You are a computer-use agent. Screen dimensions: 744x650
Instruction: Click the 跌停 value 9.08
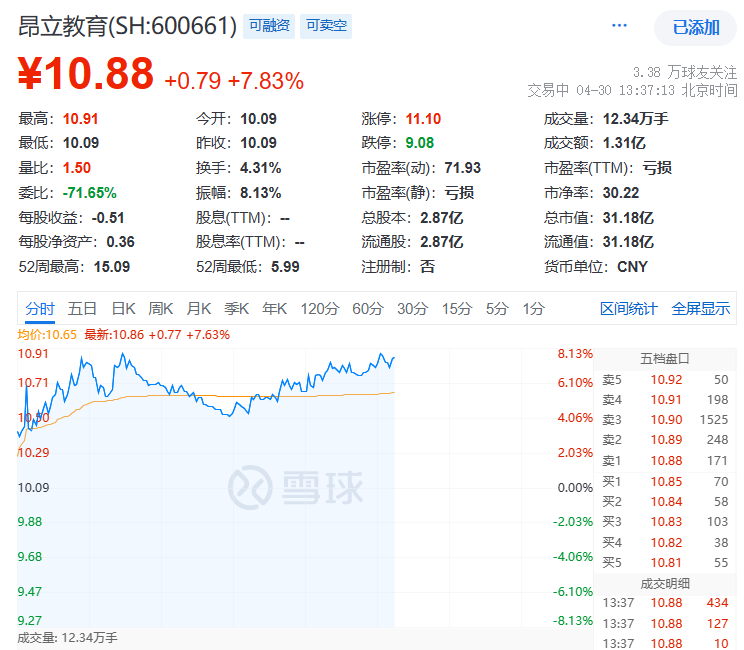(419, 143)
